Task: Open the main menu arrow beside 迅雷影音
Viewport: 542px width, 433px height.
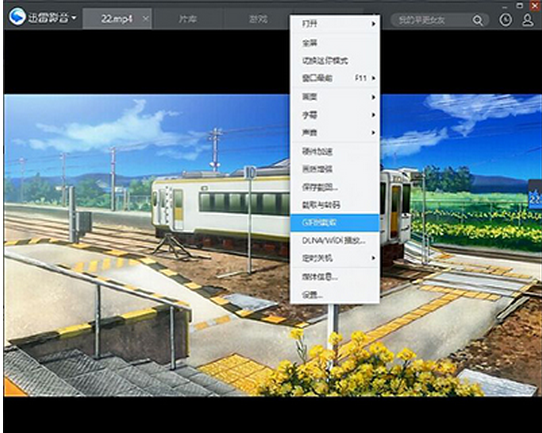Action: [74, 18]
